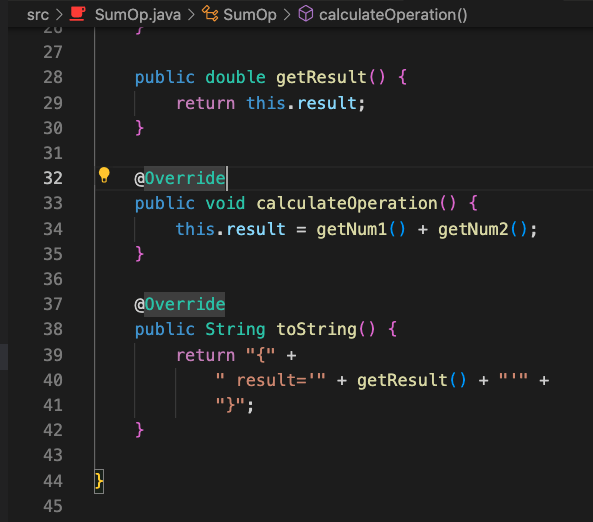The image size is (593, 522).
Task: Click the @Override annotation on line 37
Action: [180, 304]
